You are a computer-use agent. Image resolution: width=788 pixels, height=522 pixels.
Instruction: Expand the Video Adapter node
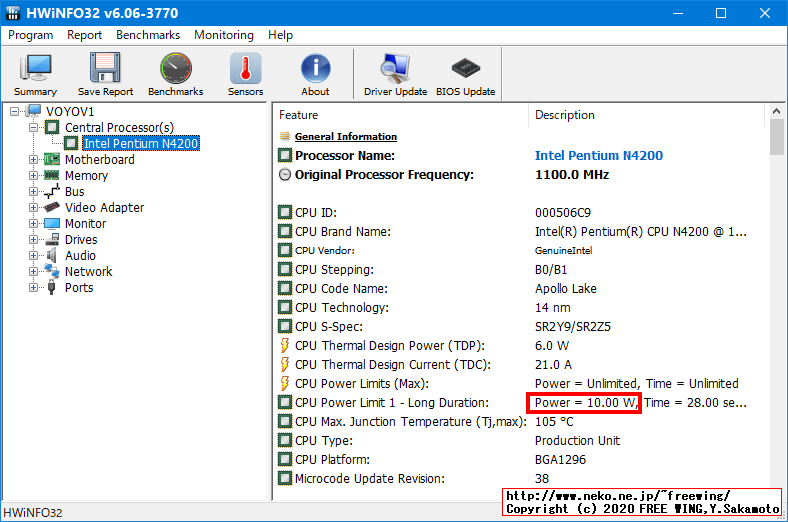33,207
